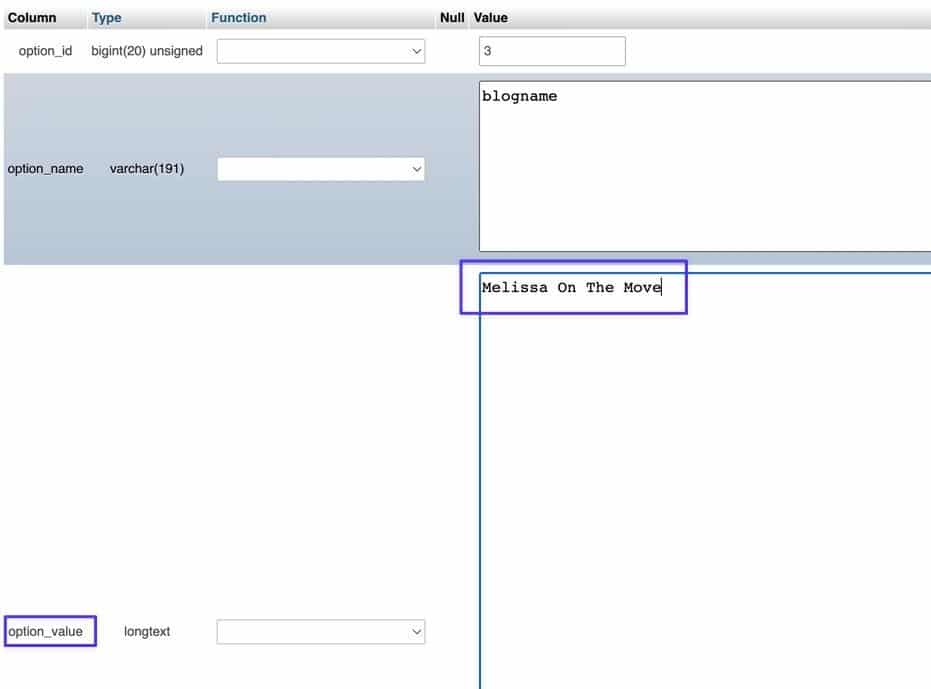This screenshot has width=931, height=689.
Task: Open the Function dropdown for option_name
Action: [320, 168]
